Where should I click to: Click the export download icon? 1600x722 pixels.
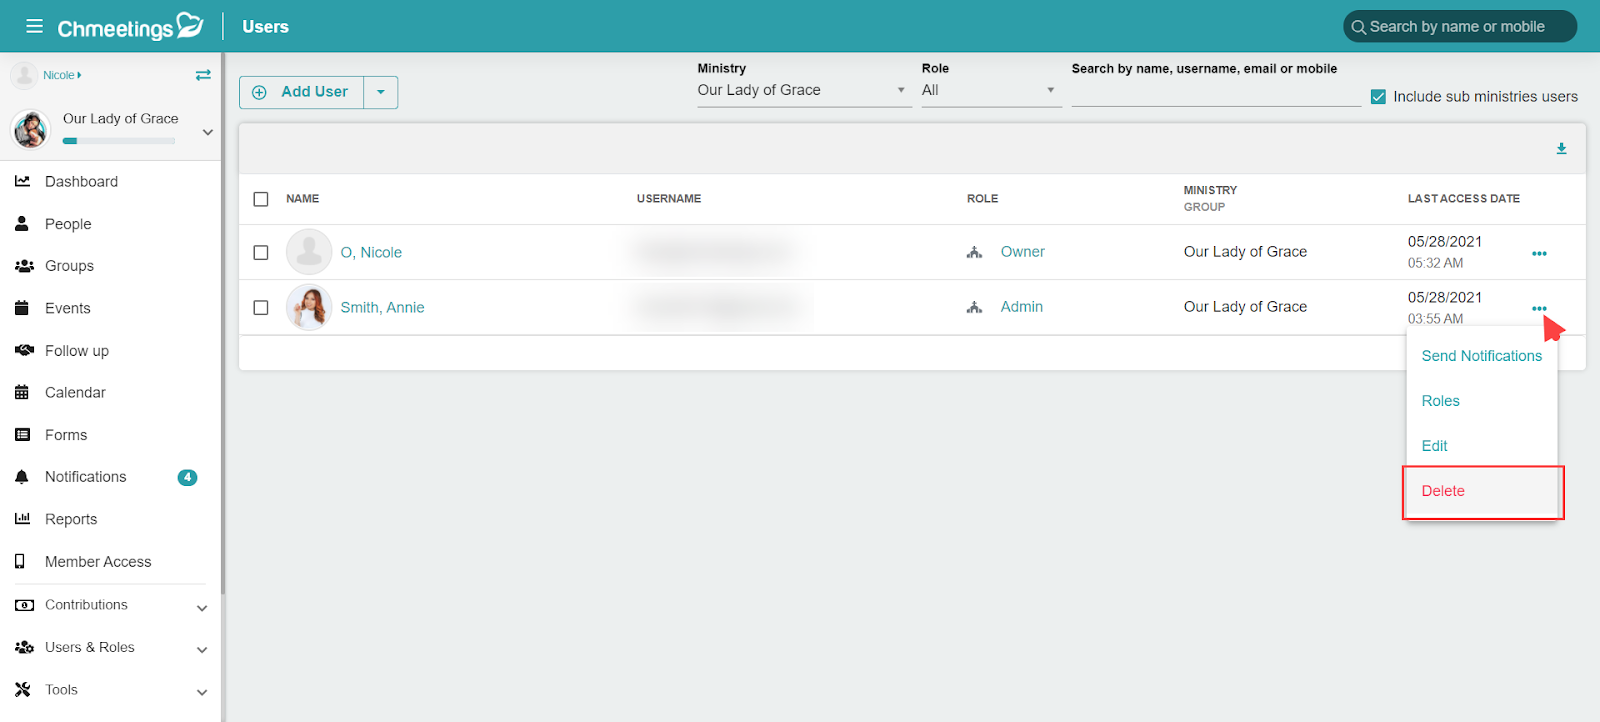pyautogui.click(x=1561, y=149)
